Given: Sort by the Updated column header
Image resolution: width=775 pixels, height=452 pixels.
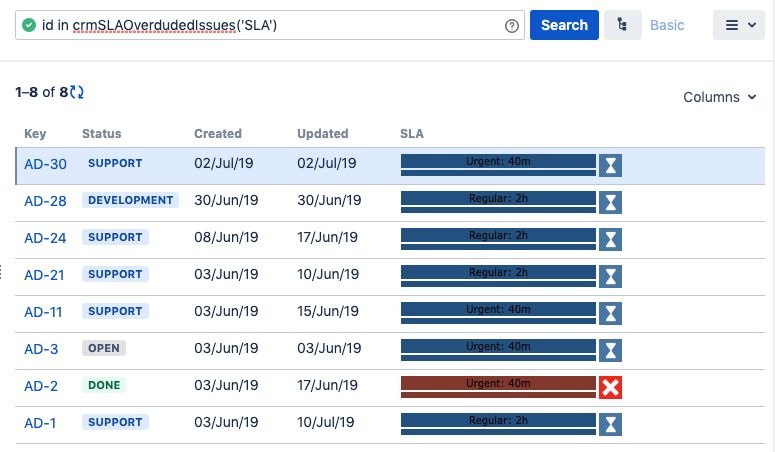Looking at the screenshot, I should tap(322, 133).
